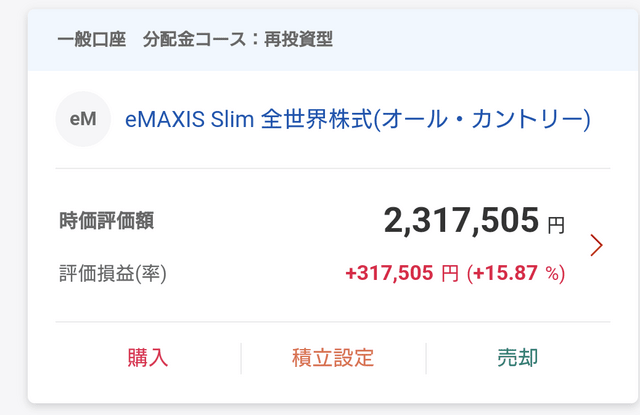Open the red chevron for holding details
The height and width of the screenshot is (415, 640).
596,245
